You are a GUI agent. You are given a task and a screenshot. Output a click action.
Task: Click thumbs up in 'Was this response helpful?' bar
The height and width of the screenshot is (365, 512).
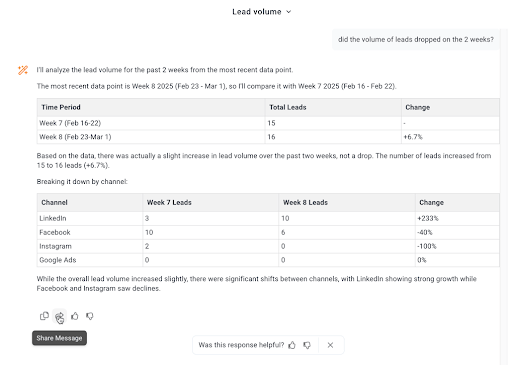coord(292,345)
